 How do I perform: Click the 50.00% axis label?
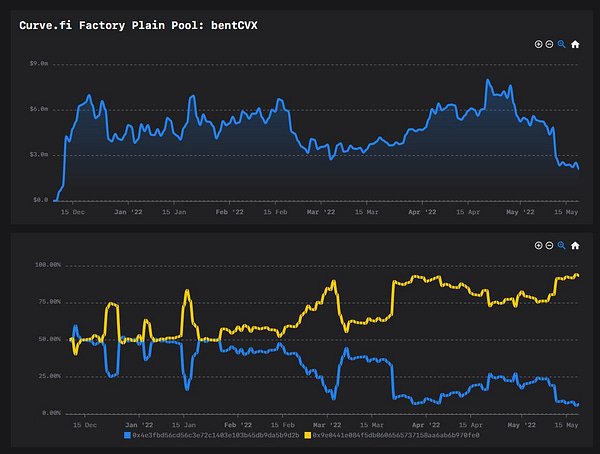tap(50, 339)
